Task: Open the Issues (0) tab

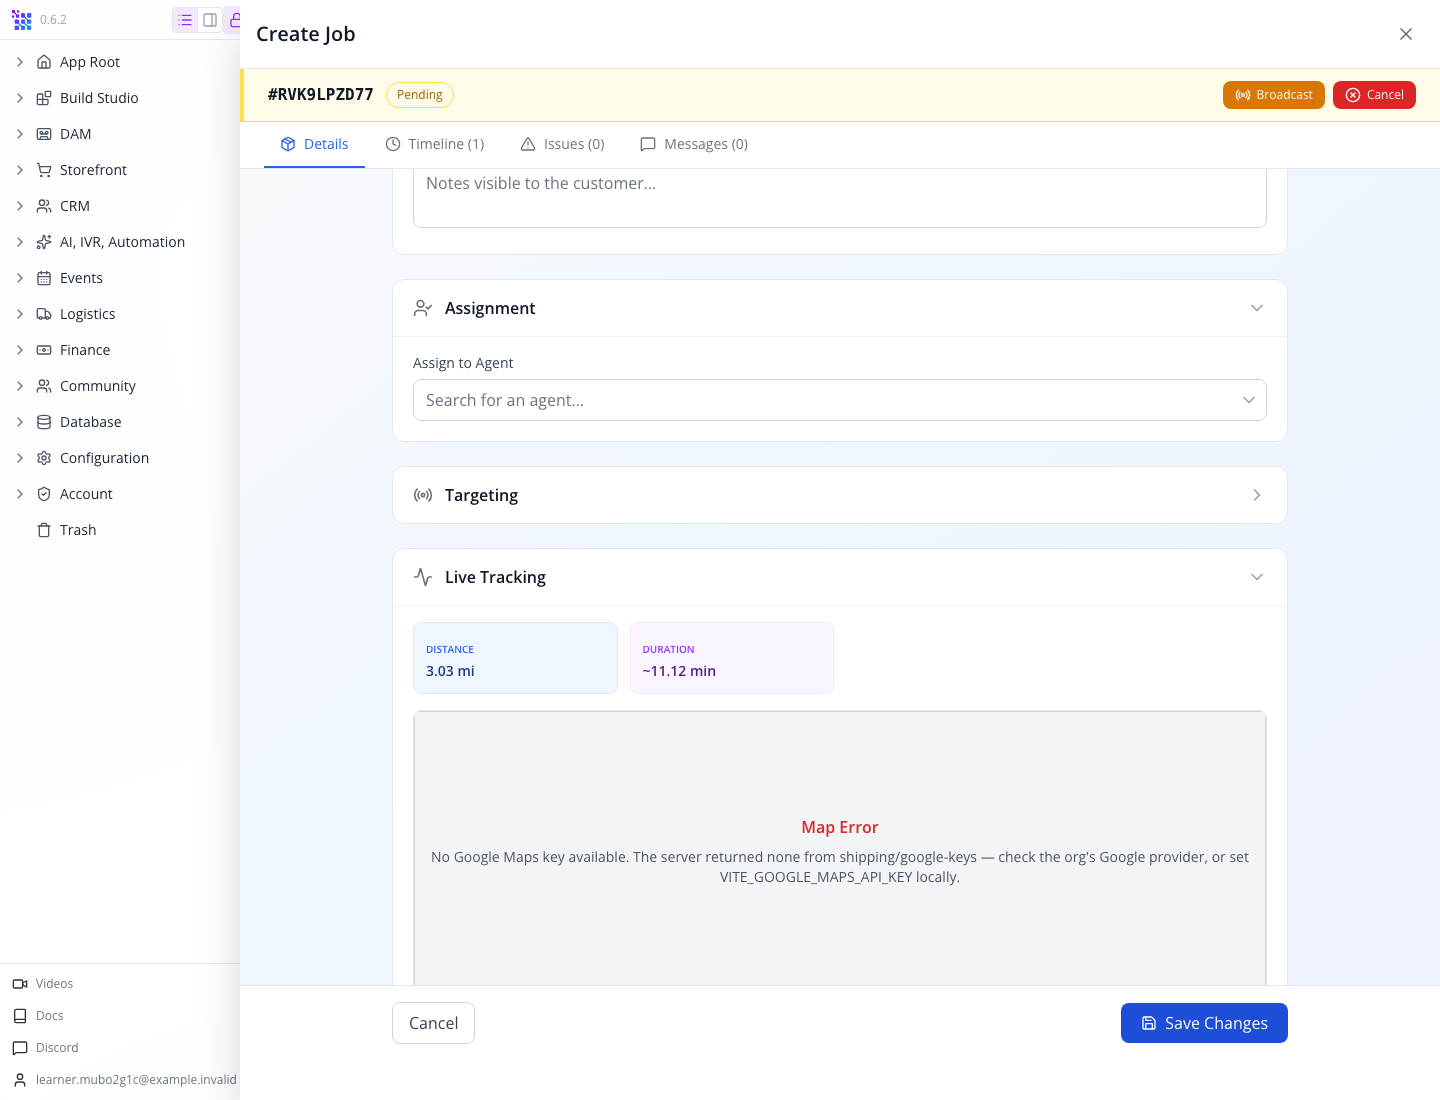Action: pyautogui.click(x=562, y=144)
